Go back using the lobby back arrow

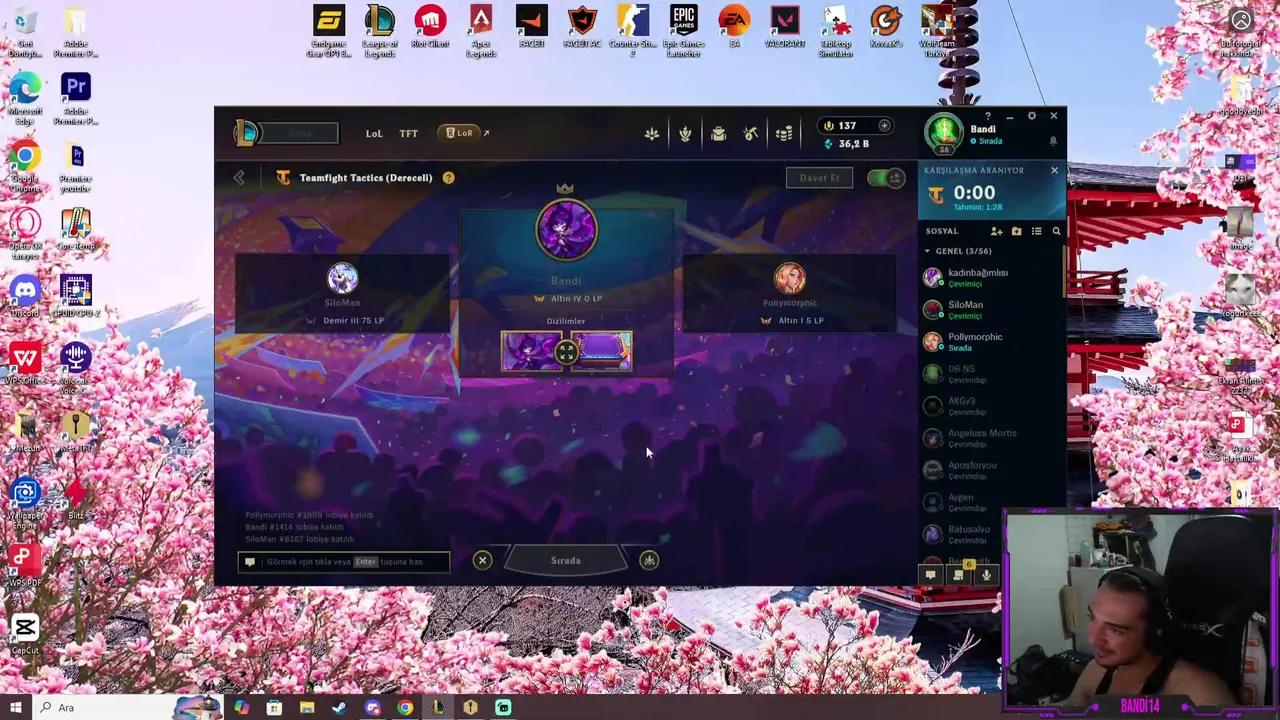(x=238, y=178)
